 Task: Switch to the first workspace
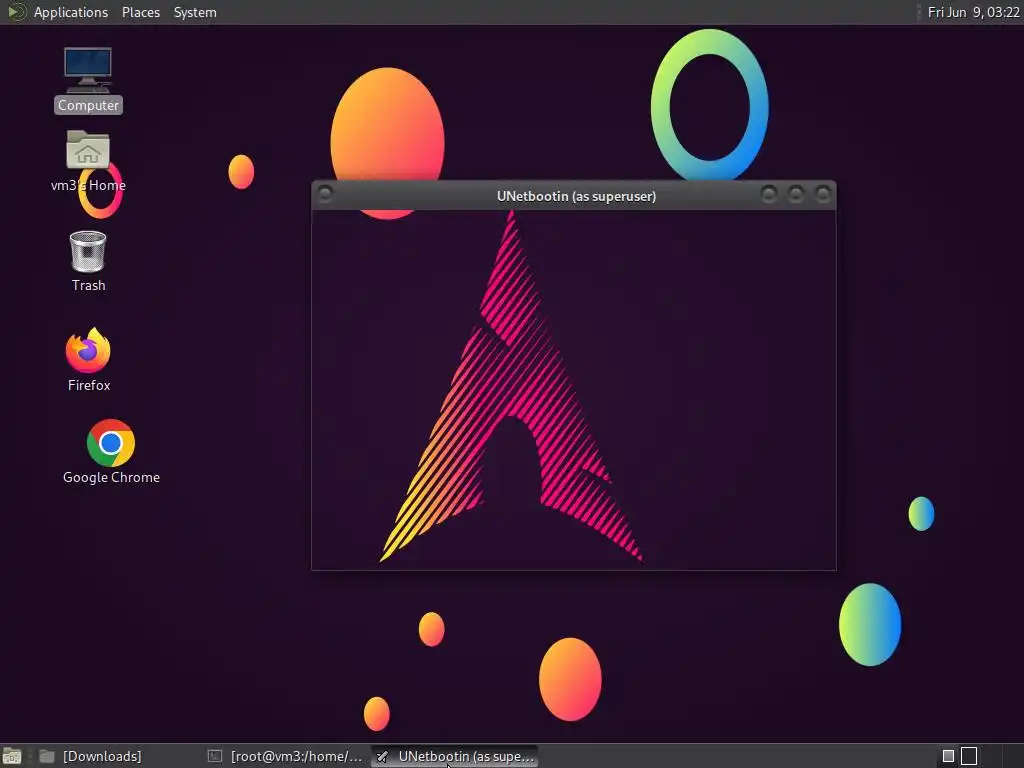[948, 756]
